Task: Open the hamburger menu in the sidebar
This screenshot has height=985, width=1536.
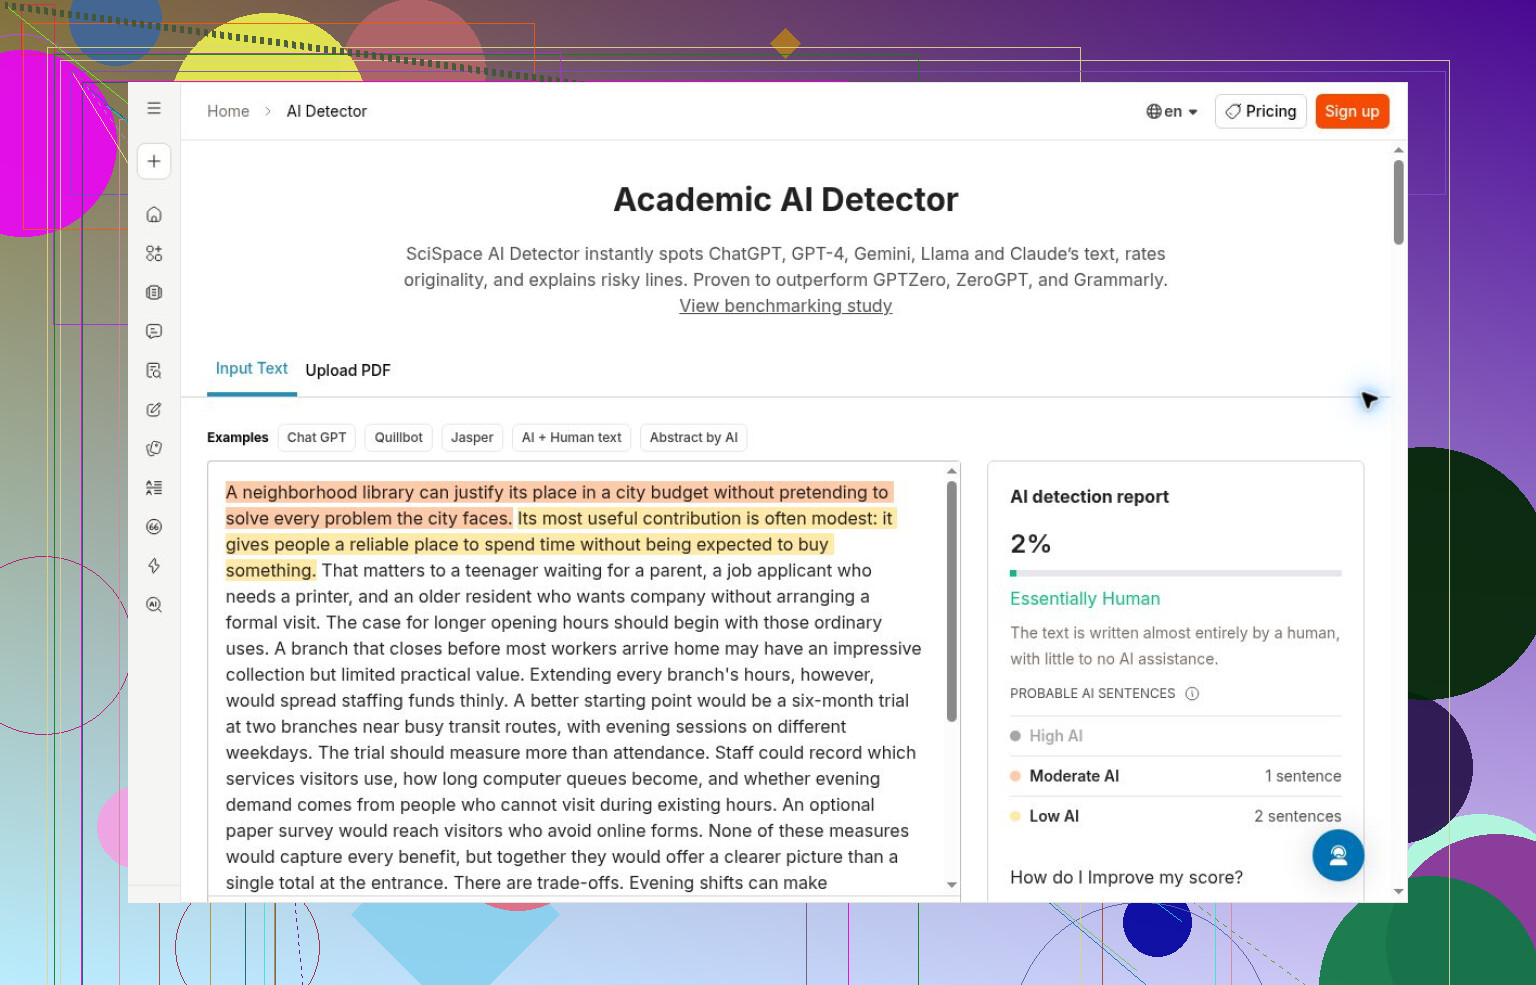Action: click(x=154, y=108)
